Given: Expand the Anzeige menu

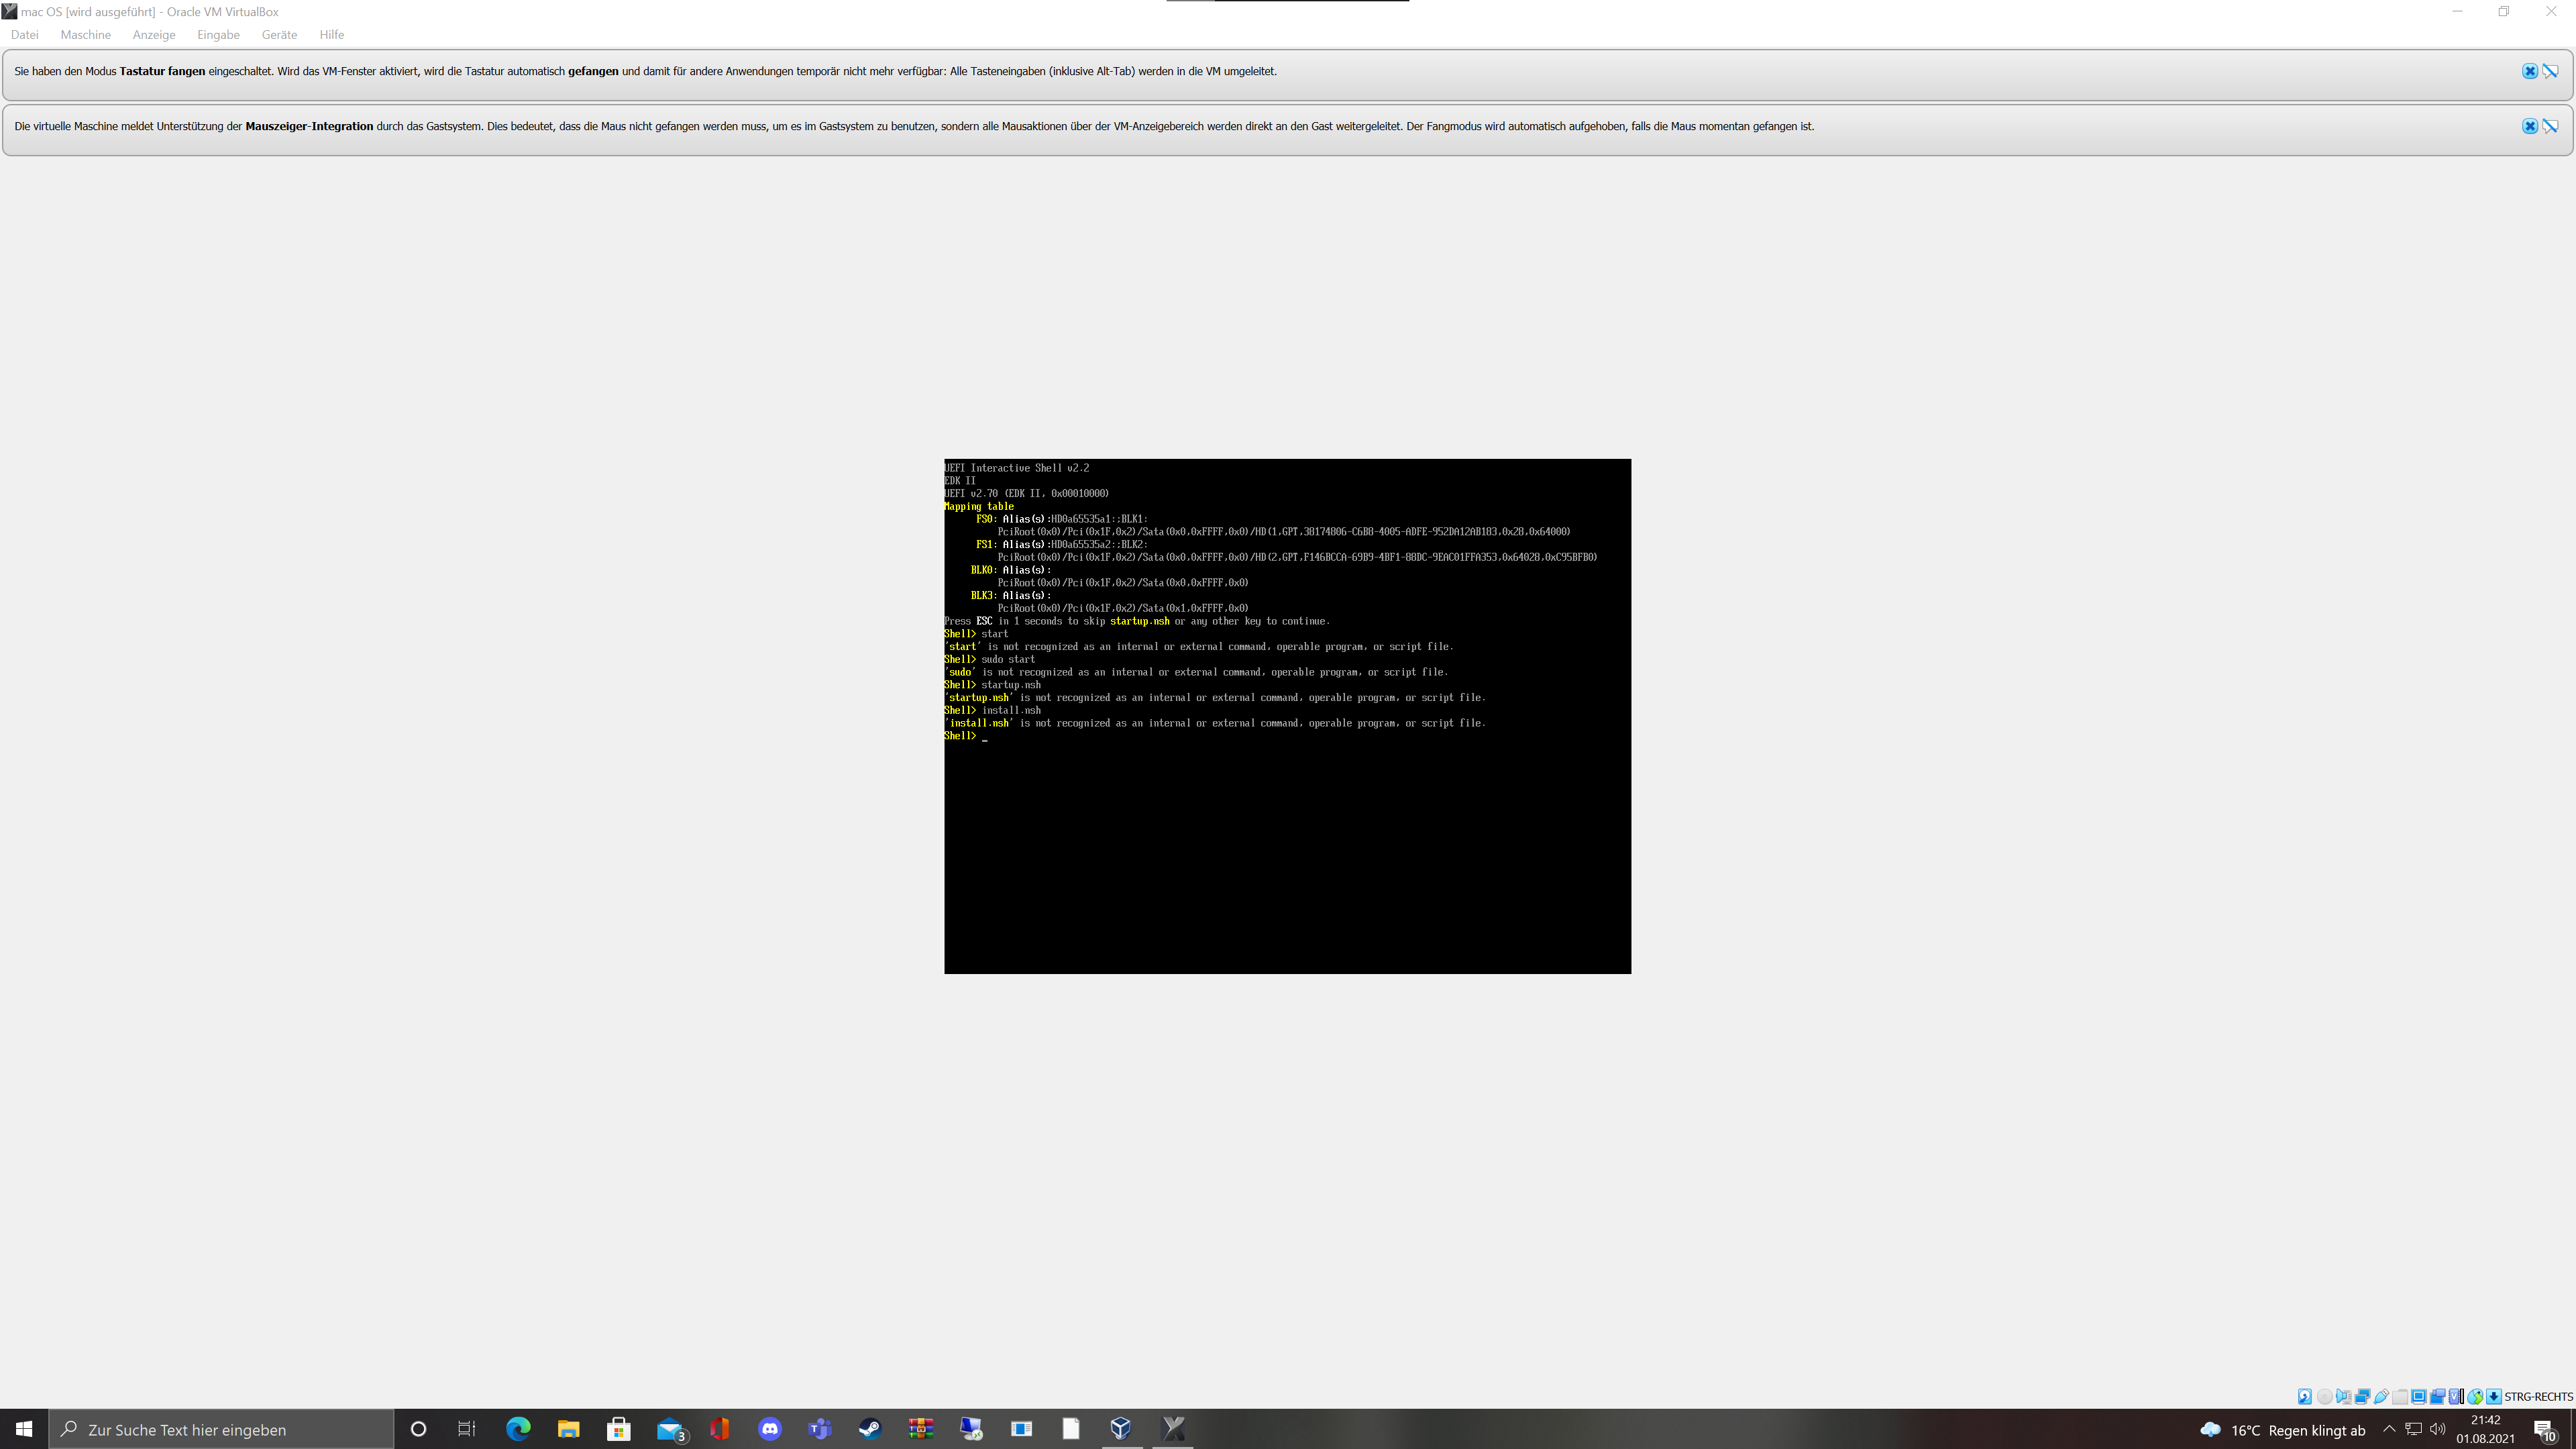Looking at the screenshot, I should click(154, 34).
